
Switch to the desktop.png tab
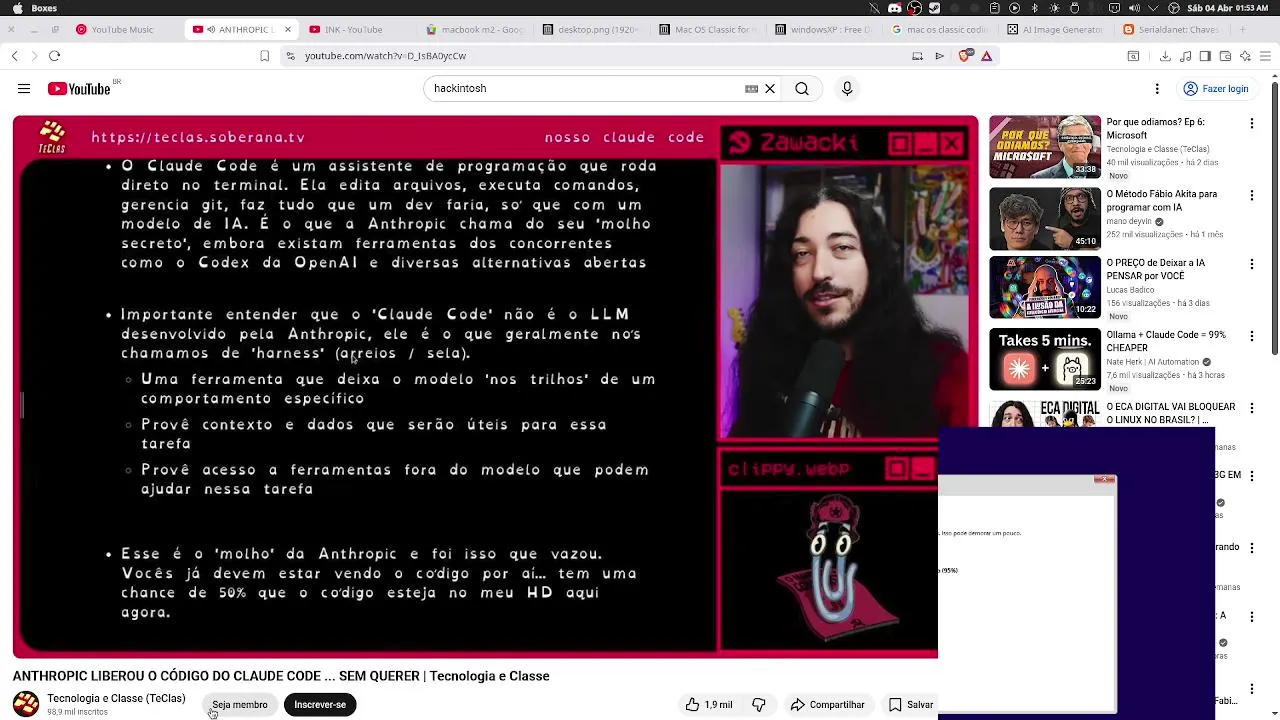(x=592, y=29)
